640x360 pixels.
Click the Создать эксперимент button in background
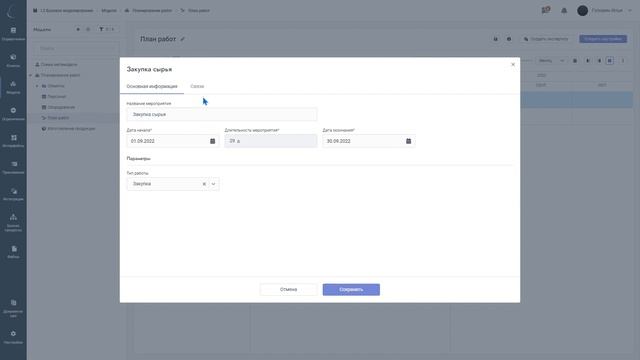pos(546,39)
